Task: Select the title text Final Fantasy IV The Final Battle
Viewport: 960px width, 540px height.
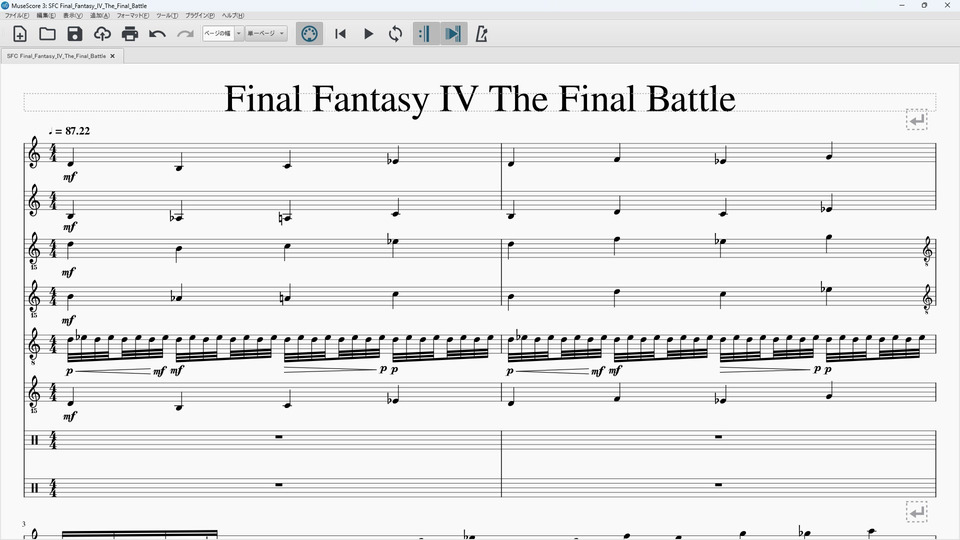Action: coord(480,99)
